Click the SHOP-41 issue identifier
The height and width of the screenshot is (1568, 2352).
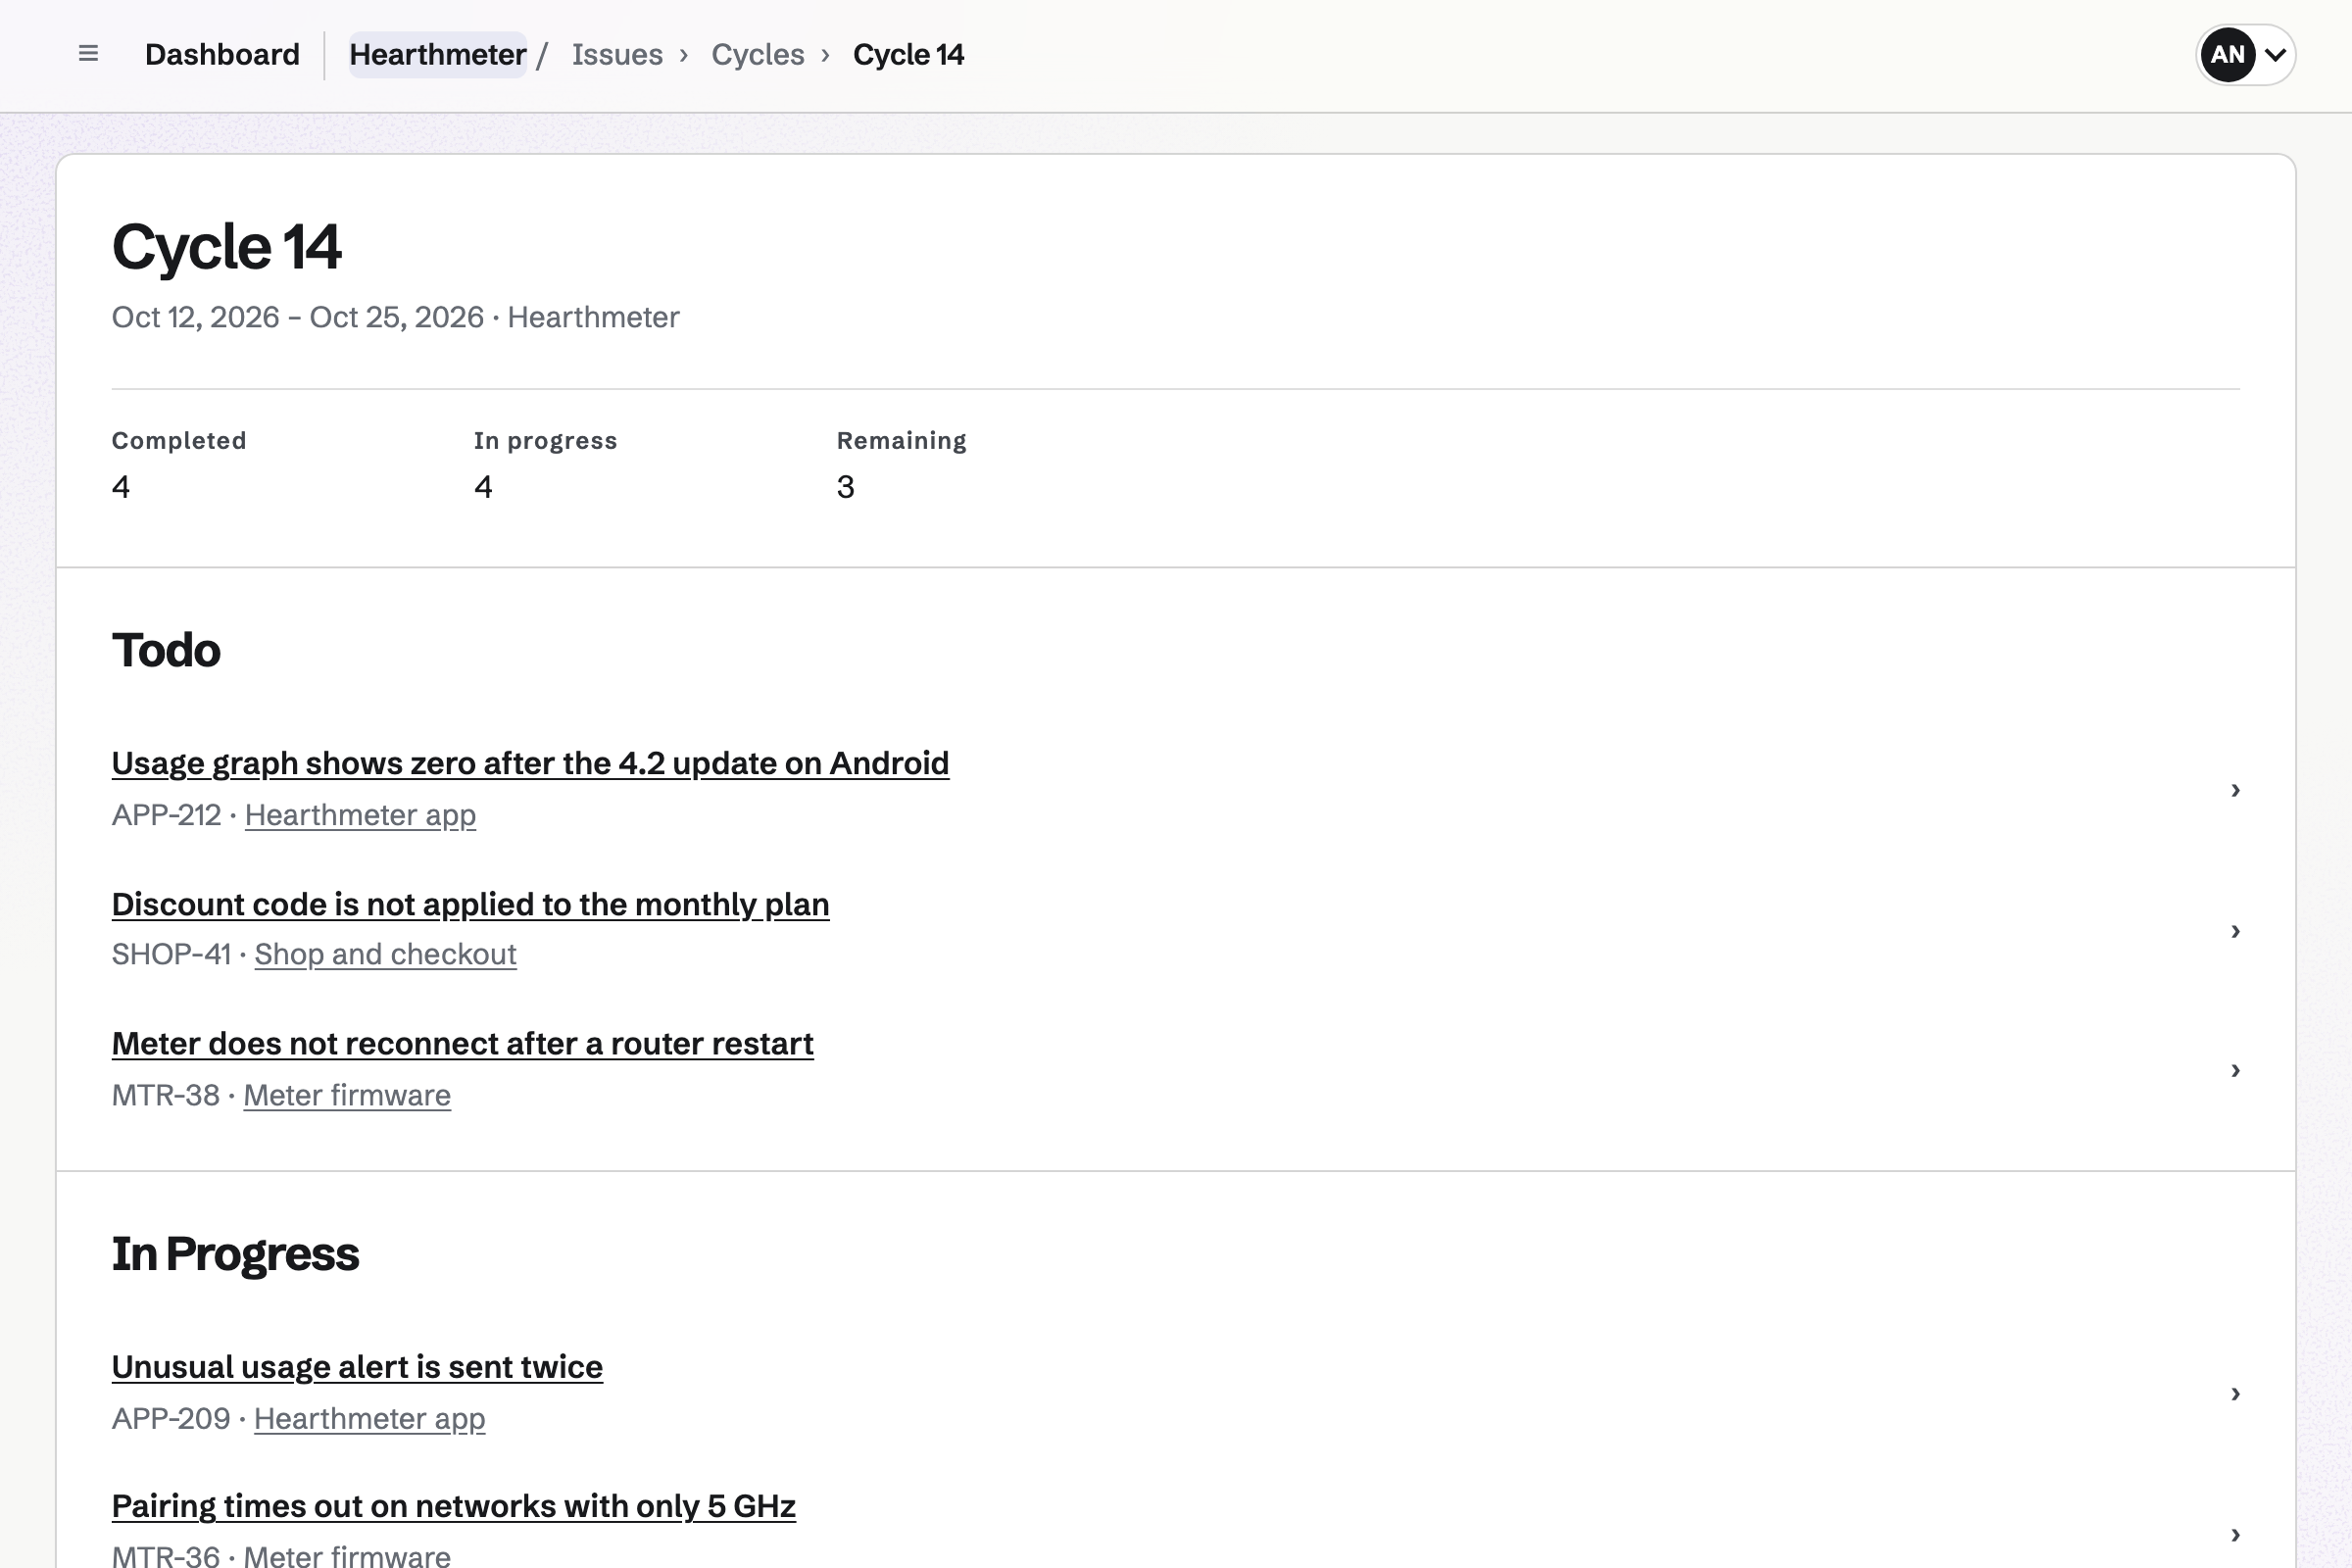click(171, 954)
